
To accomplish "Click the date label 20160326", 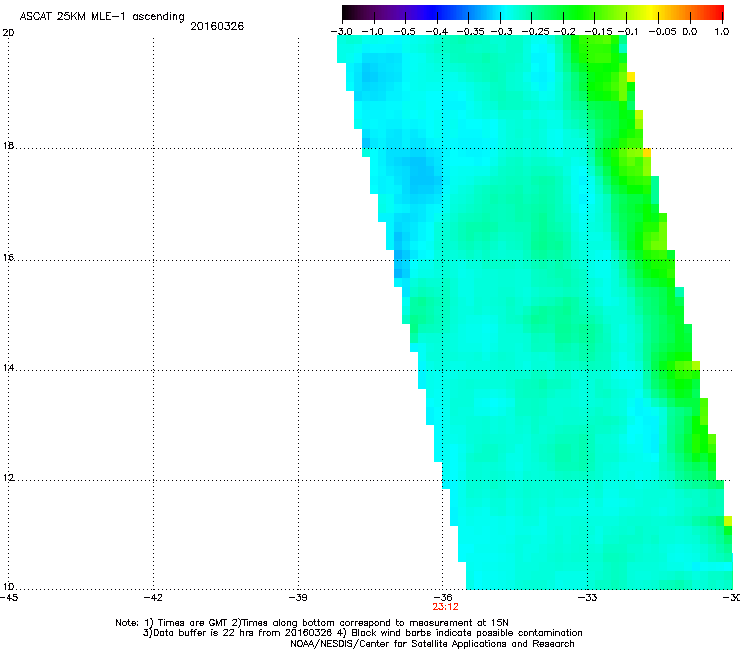I will tap(217, 26).
